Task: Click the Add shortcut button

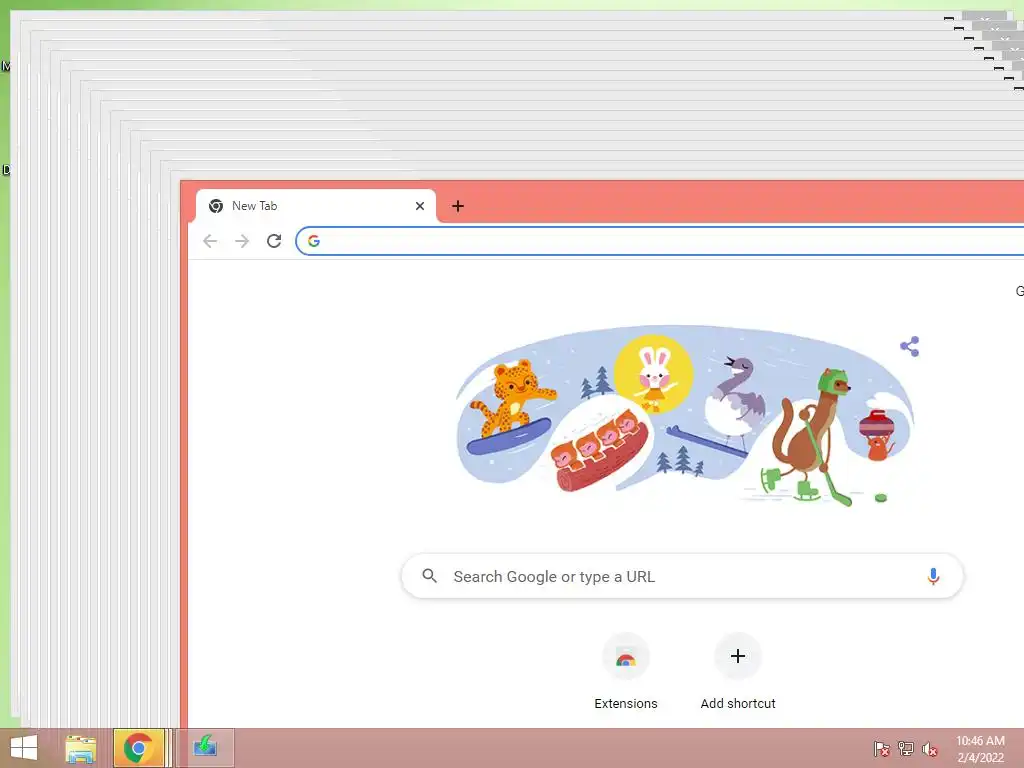Action: [x=738, y=671]
